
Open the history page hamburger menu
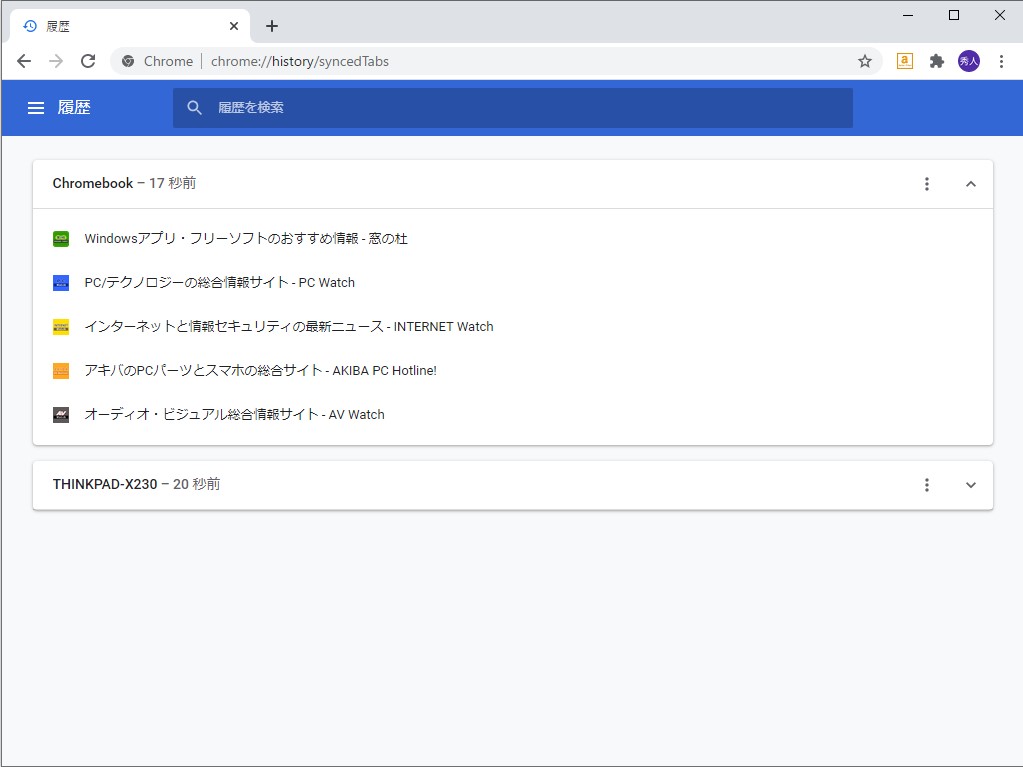tap(36, 108)
